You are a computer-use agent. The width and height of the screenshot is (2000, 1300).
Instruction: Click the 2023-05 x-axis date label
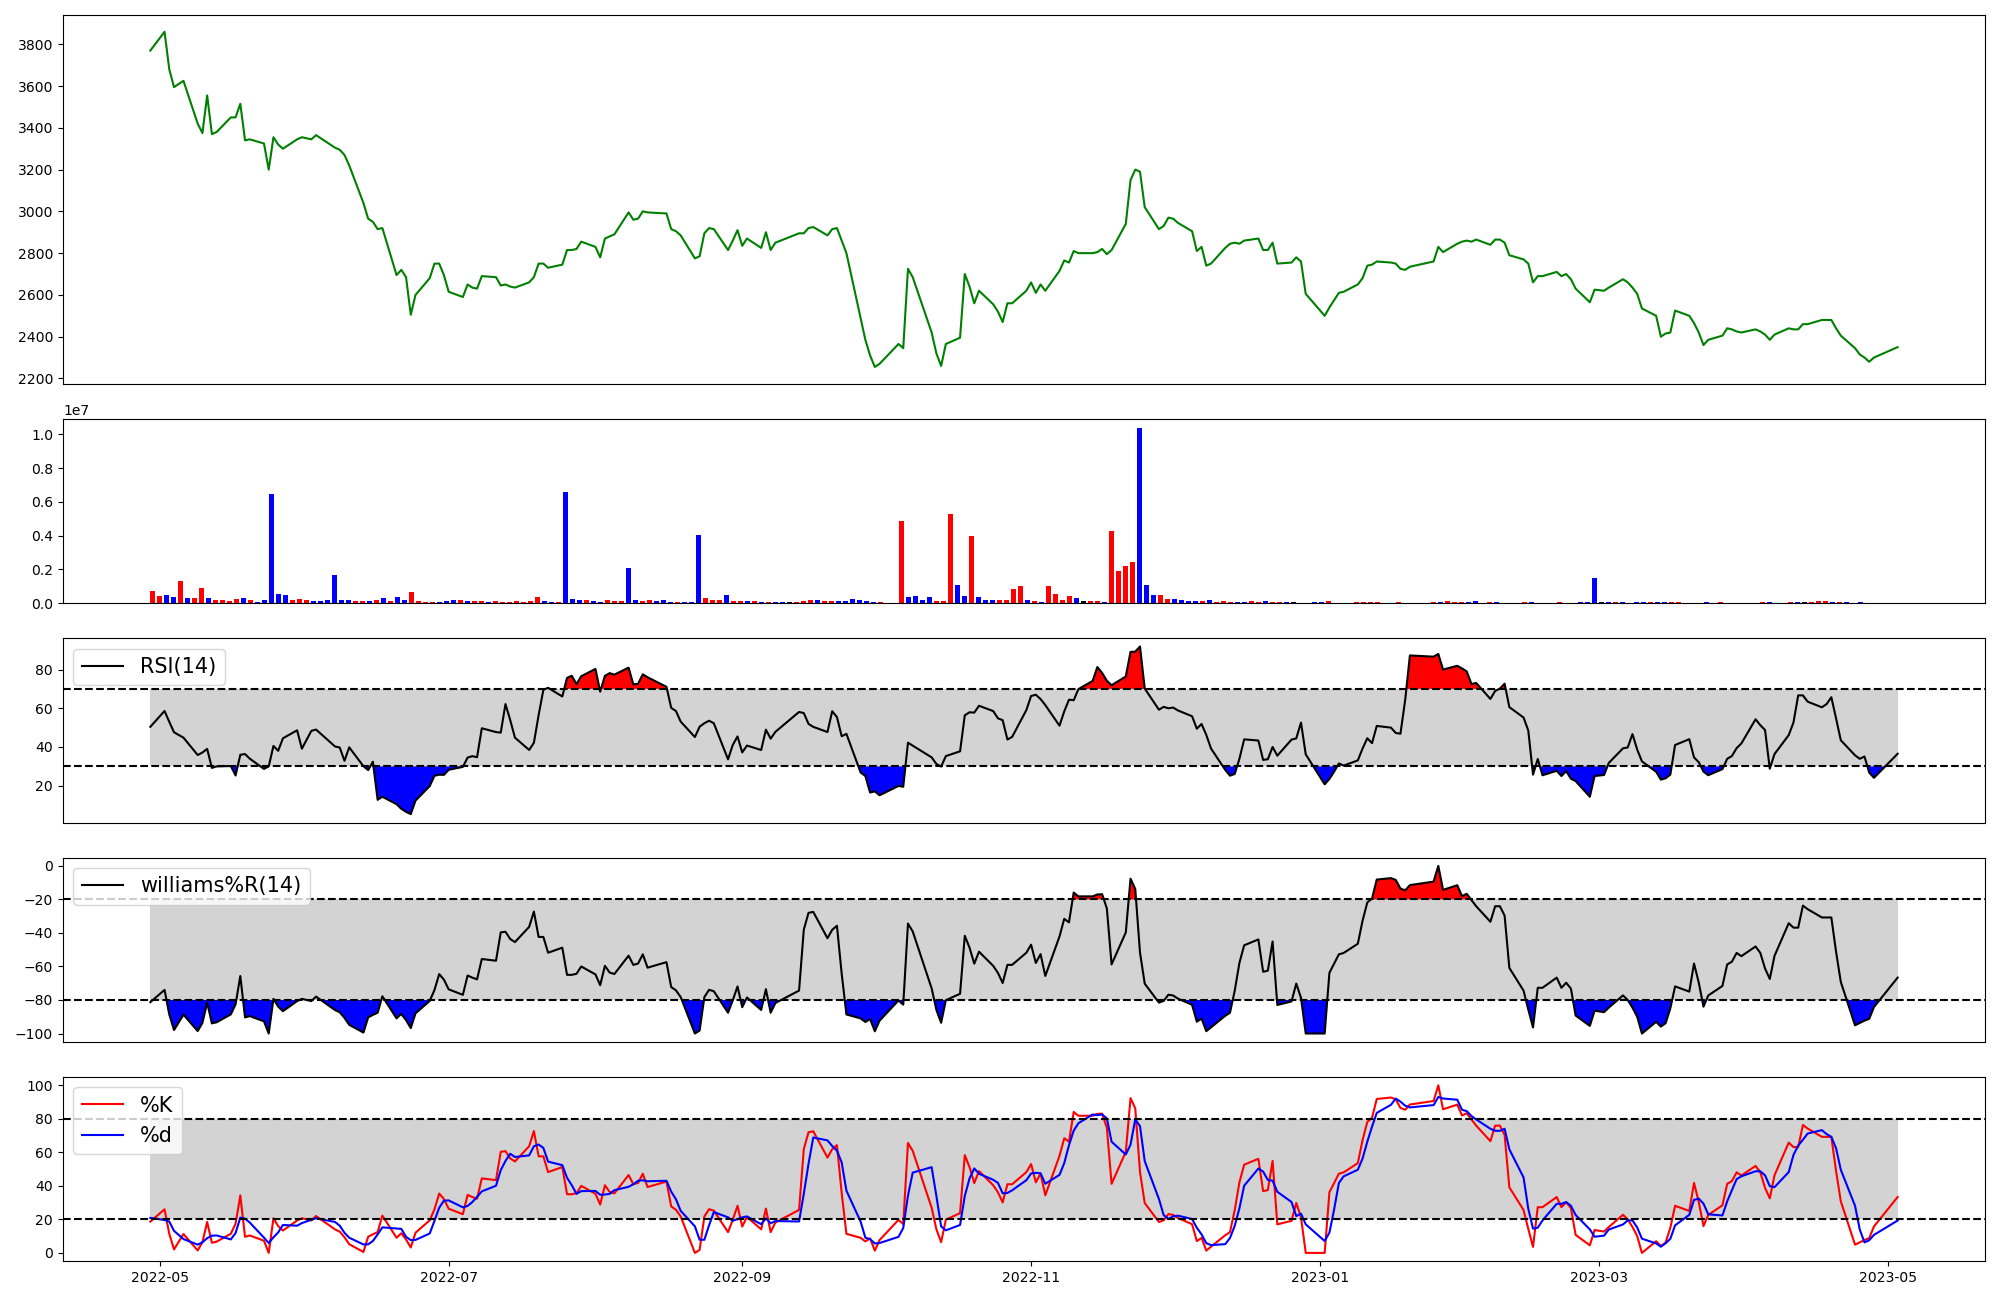click(1888, 1277)
